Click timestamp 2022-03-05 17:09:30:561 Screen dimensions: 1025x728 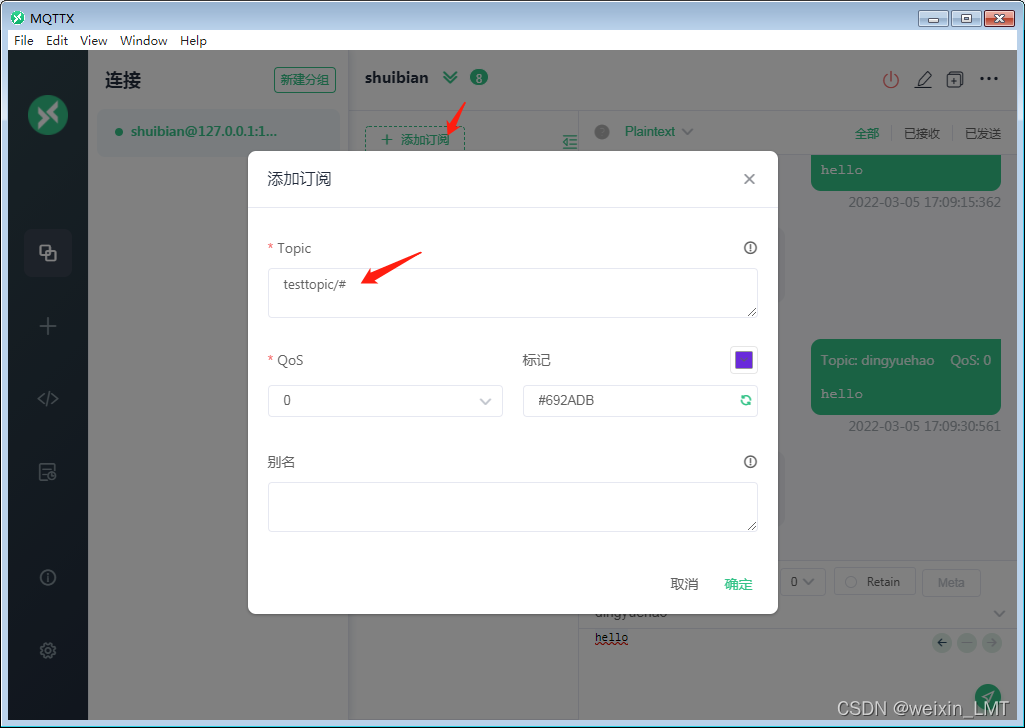coord(924,427)
